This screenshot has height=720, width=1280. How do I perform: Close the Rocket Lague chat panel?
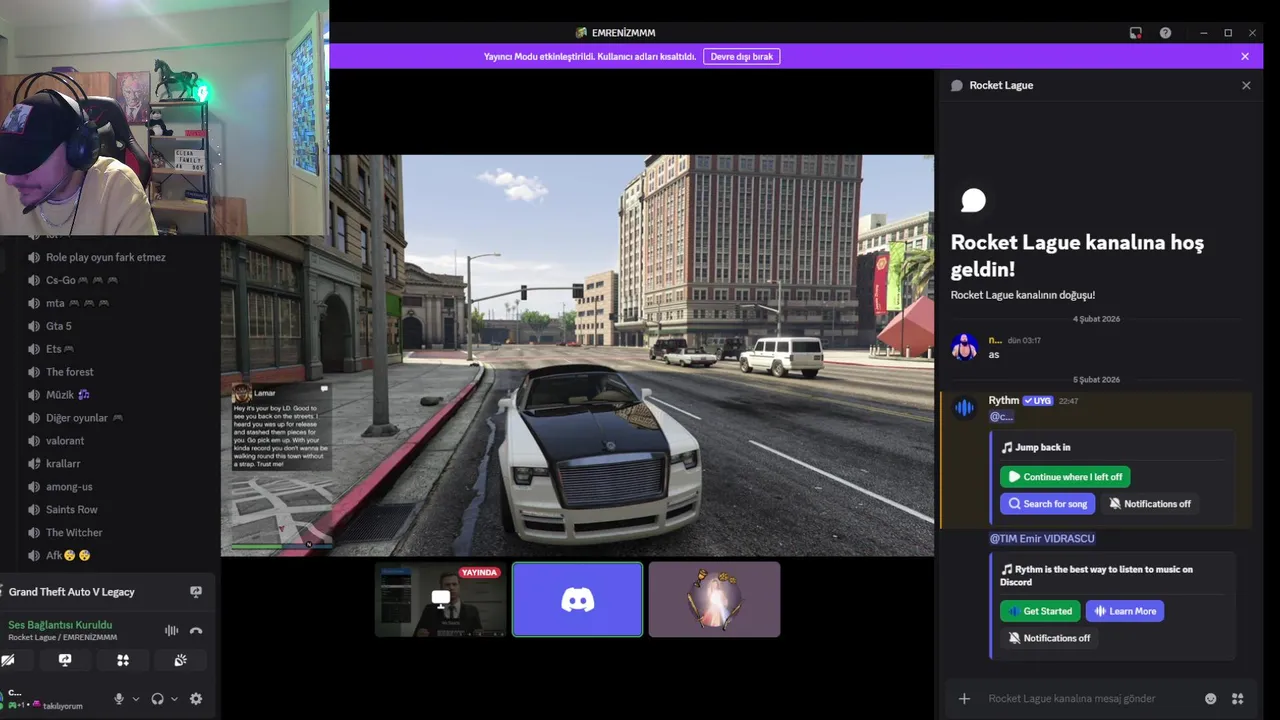1246,86
